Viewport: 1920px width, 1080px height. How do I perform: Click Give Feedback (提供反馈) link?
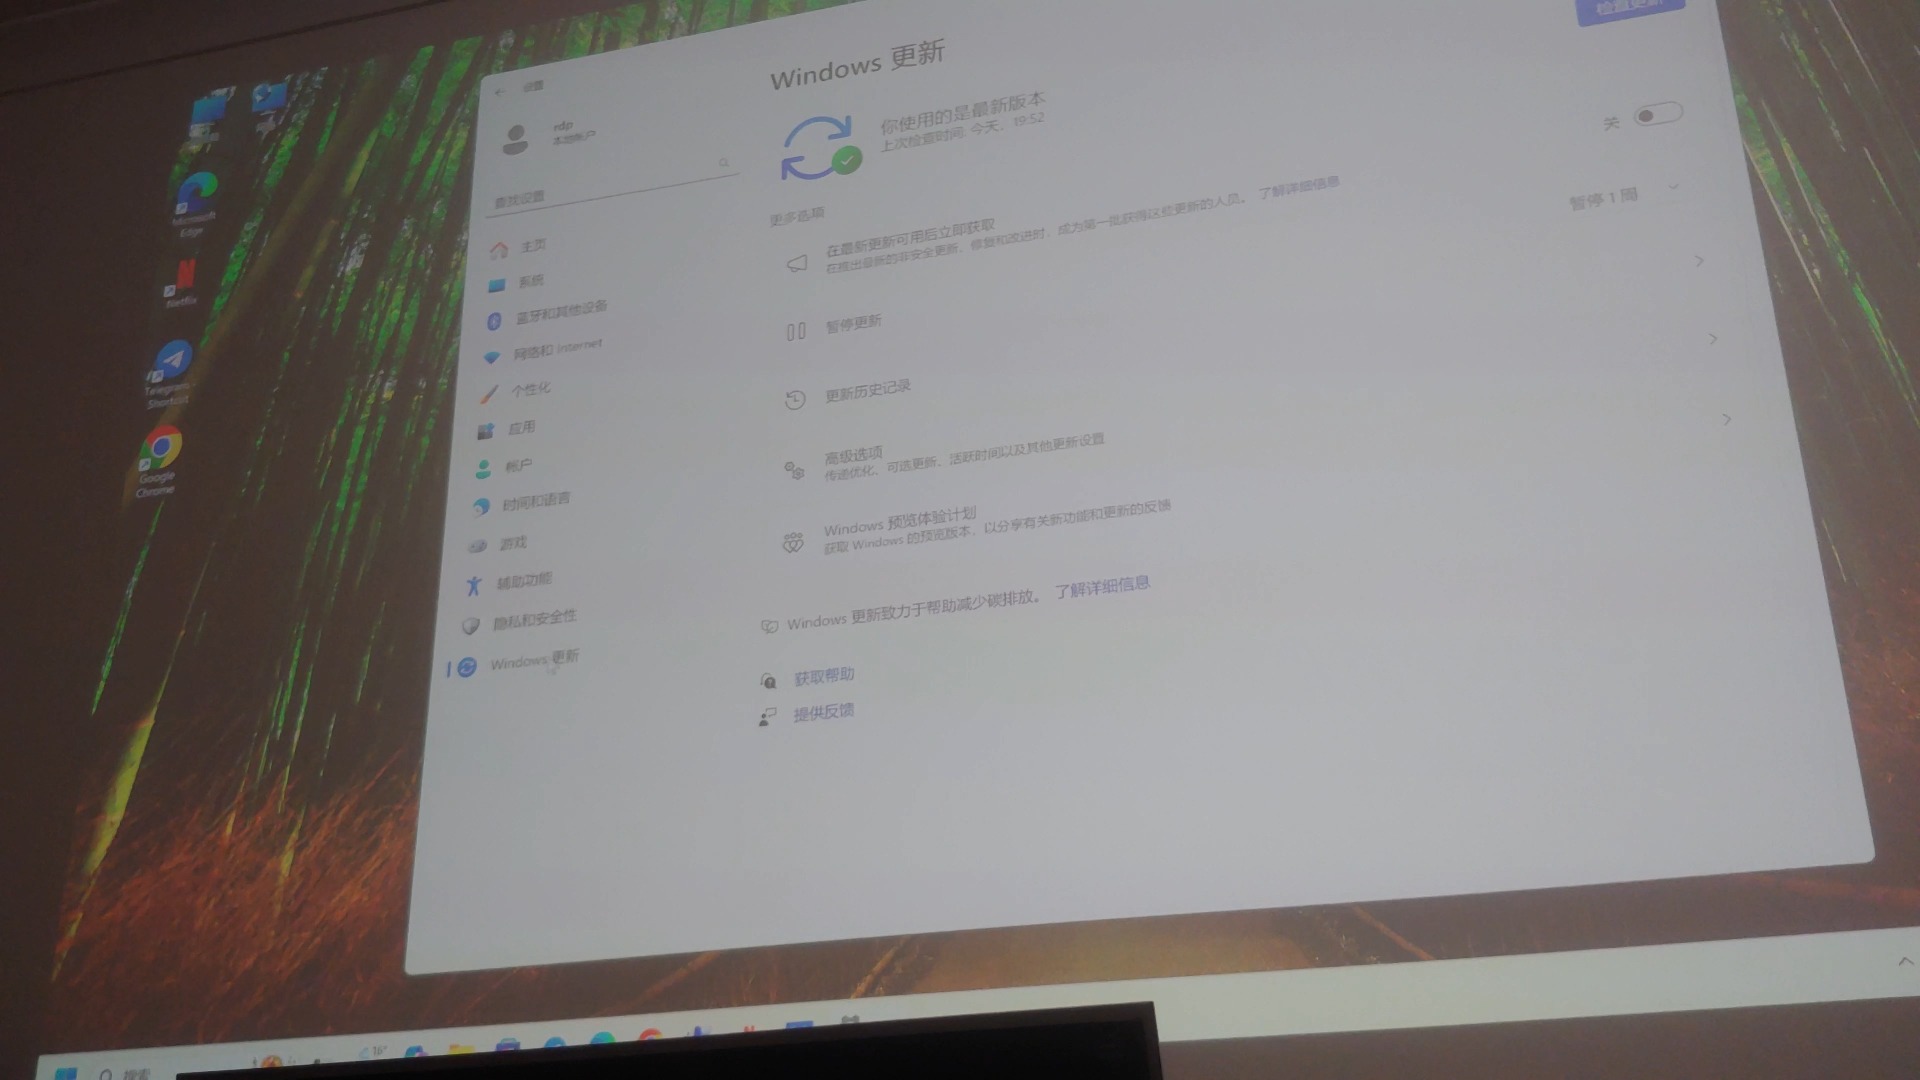click(820, 712)
